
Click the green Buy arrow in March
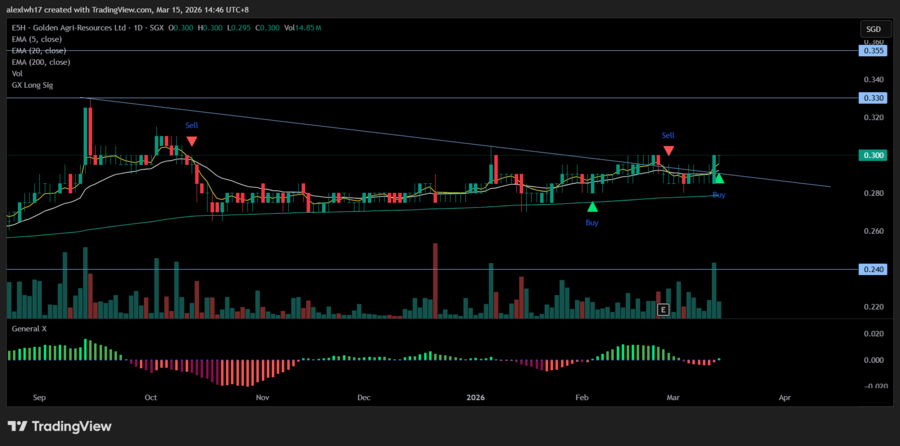pos(718,178)
